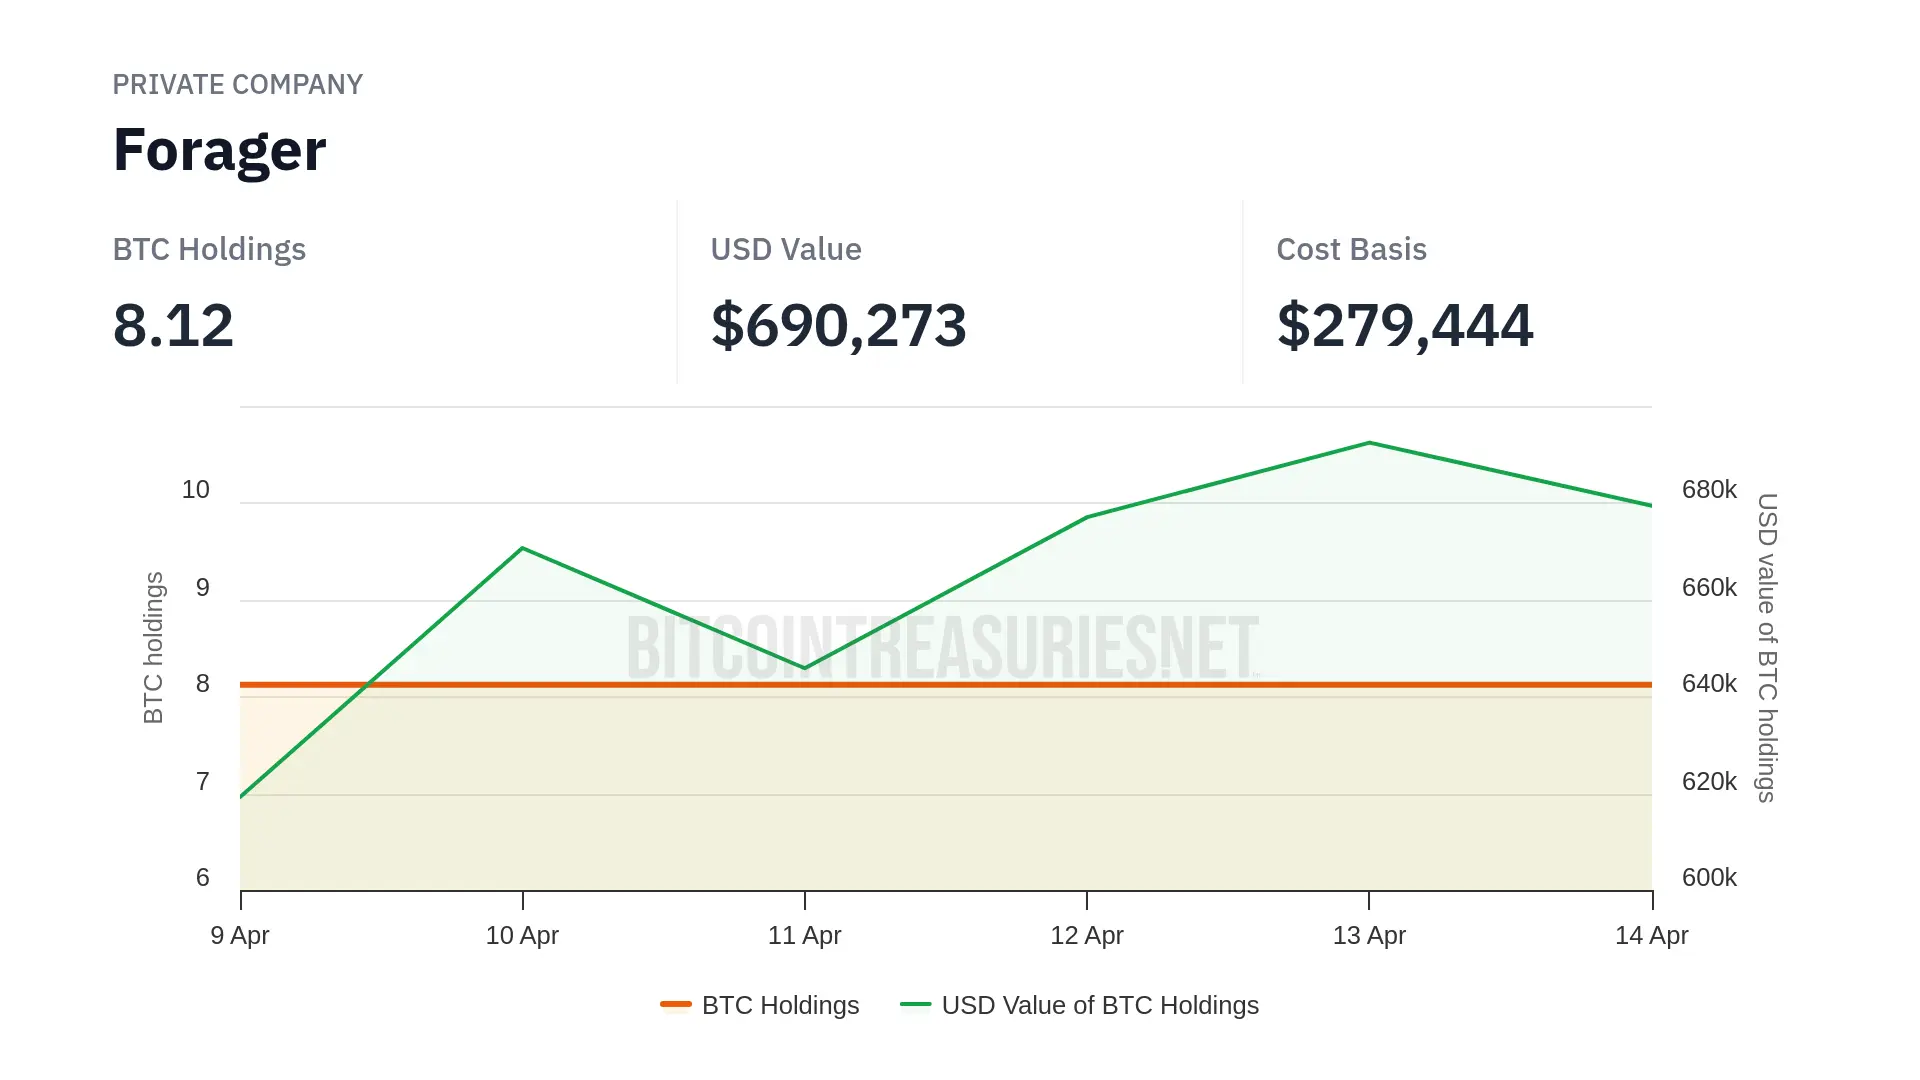
Task: Click the 8.12 BTC Holdings figure
Action: (x=173, y=325)
